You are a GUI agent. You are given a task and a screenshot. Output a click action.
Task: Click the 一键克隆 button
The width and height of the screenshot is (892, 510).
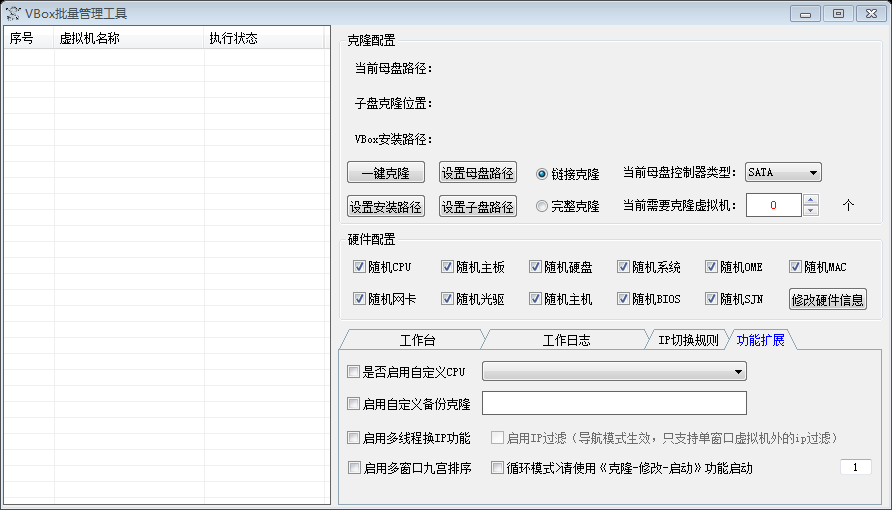click(386, 173)
